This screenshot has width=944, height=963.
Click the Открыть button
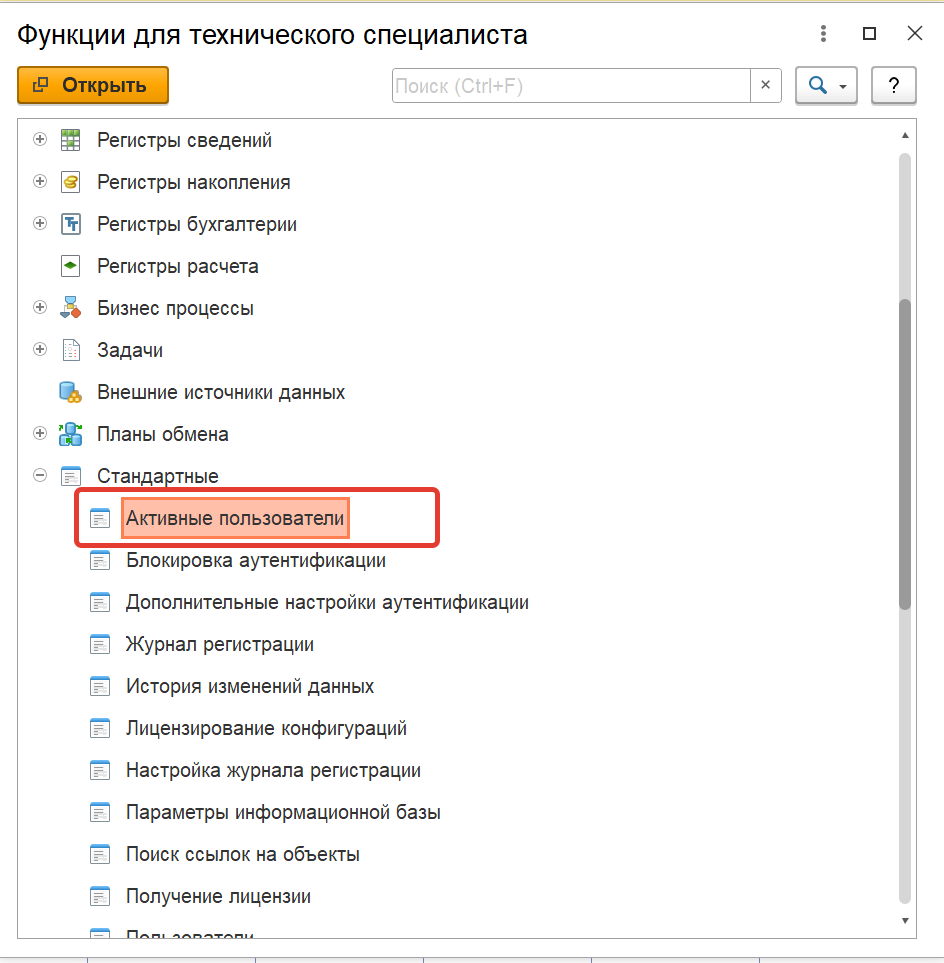tap(93, 85)
